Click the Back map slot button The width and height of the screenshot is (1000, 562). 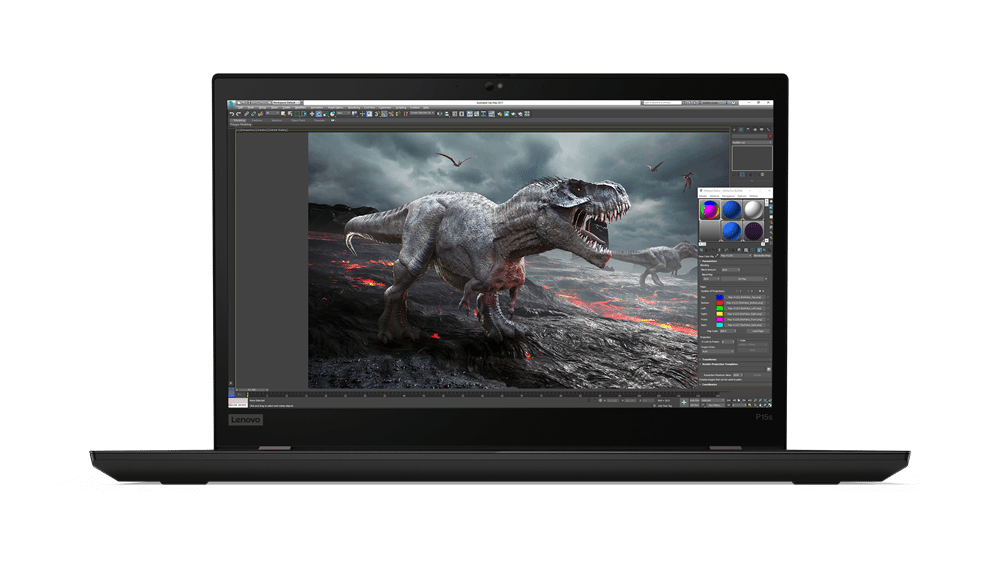click(x=746, y=325)
